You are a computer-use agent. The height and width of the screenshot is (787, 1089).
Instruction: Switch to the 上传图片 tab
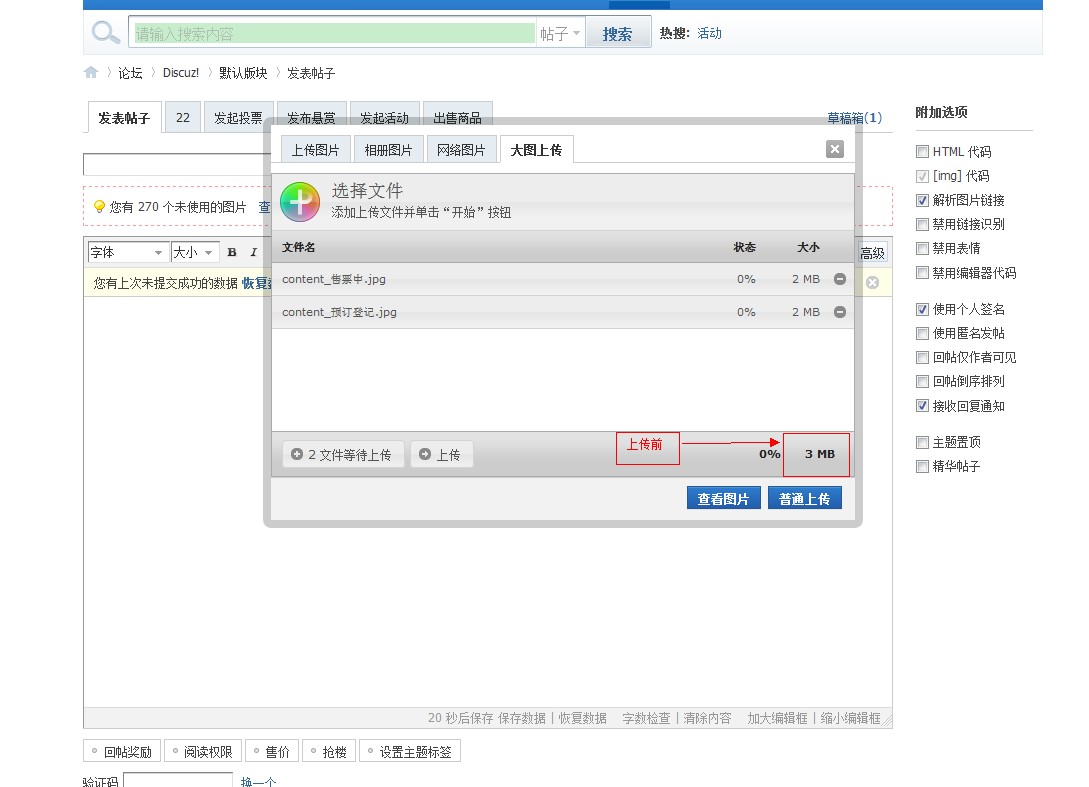[x=315, y=149]
